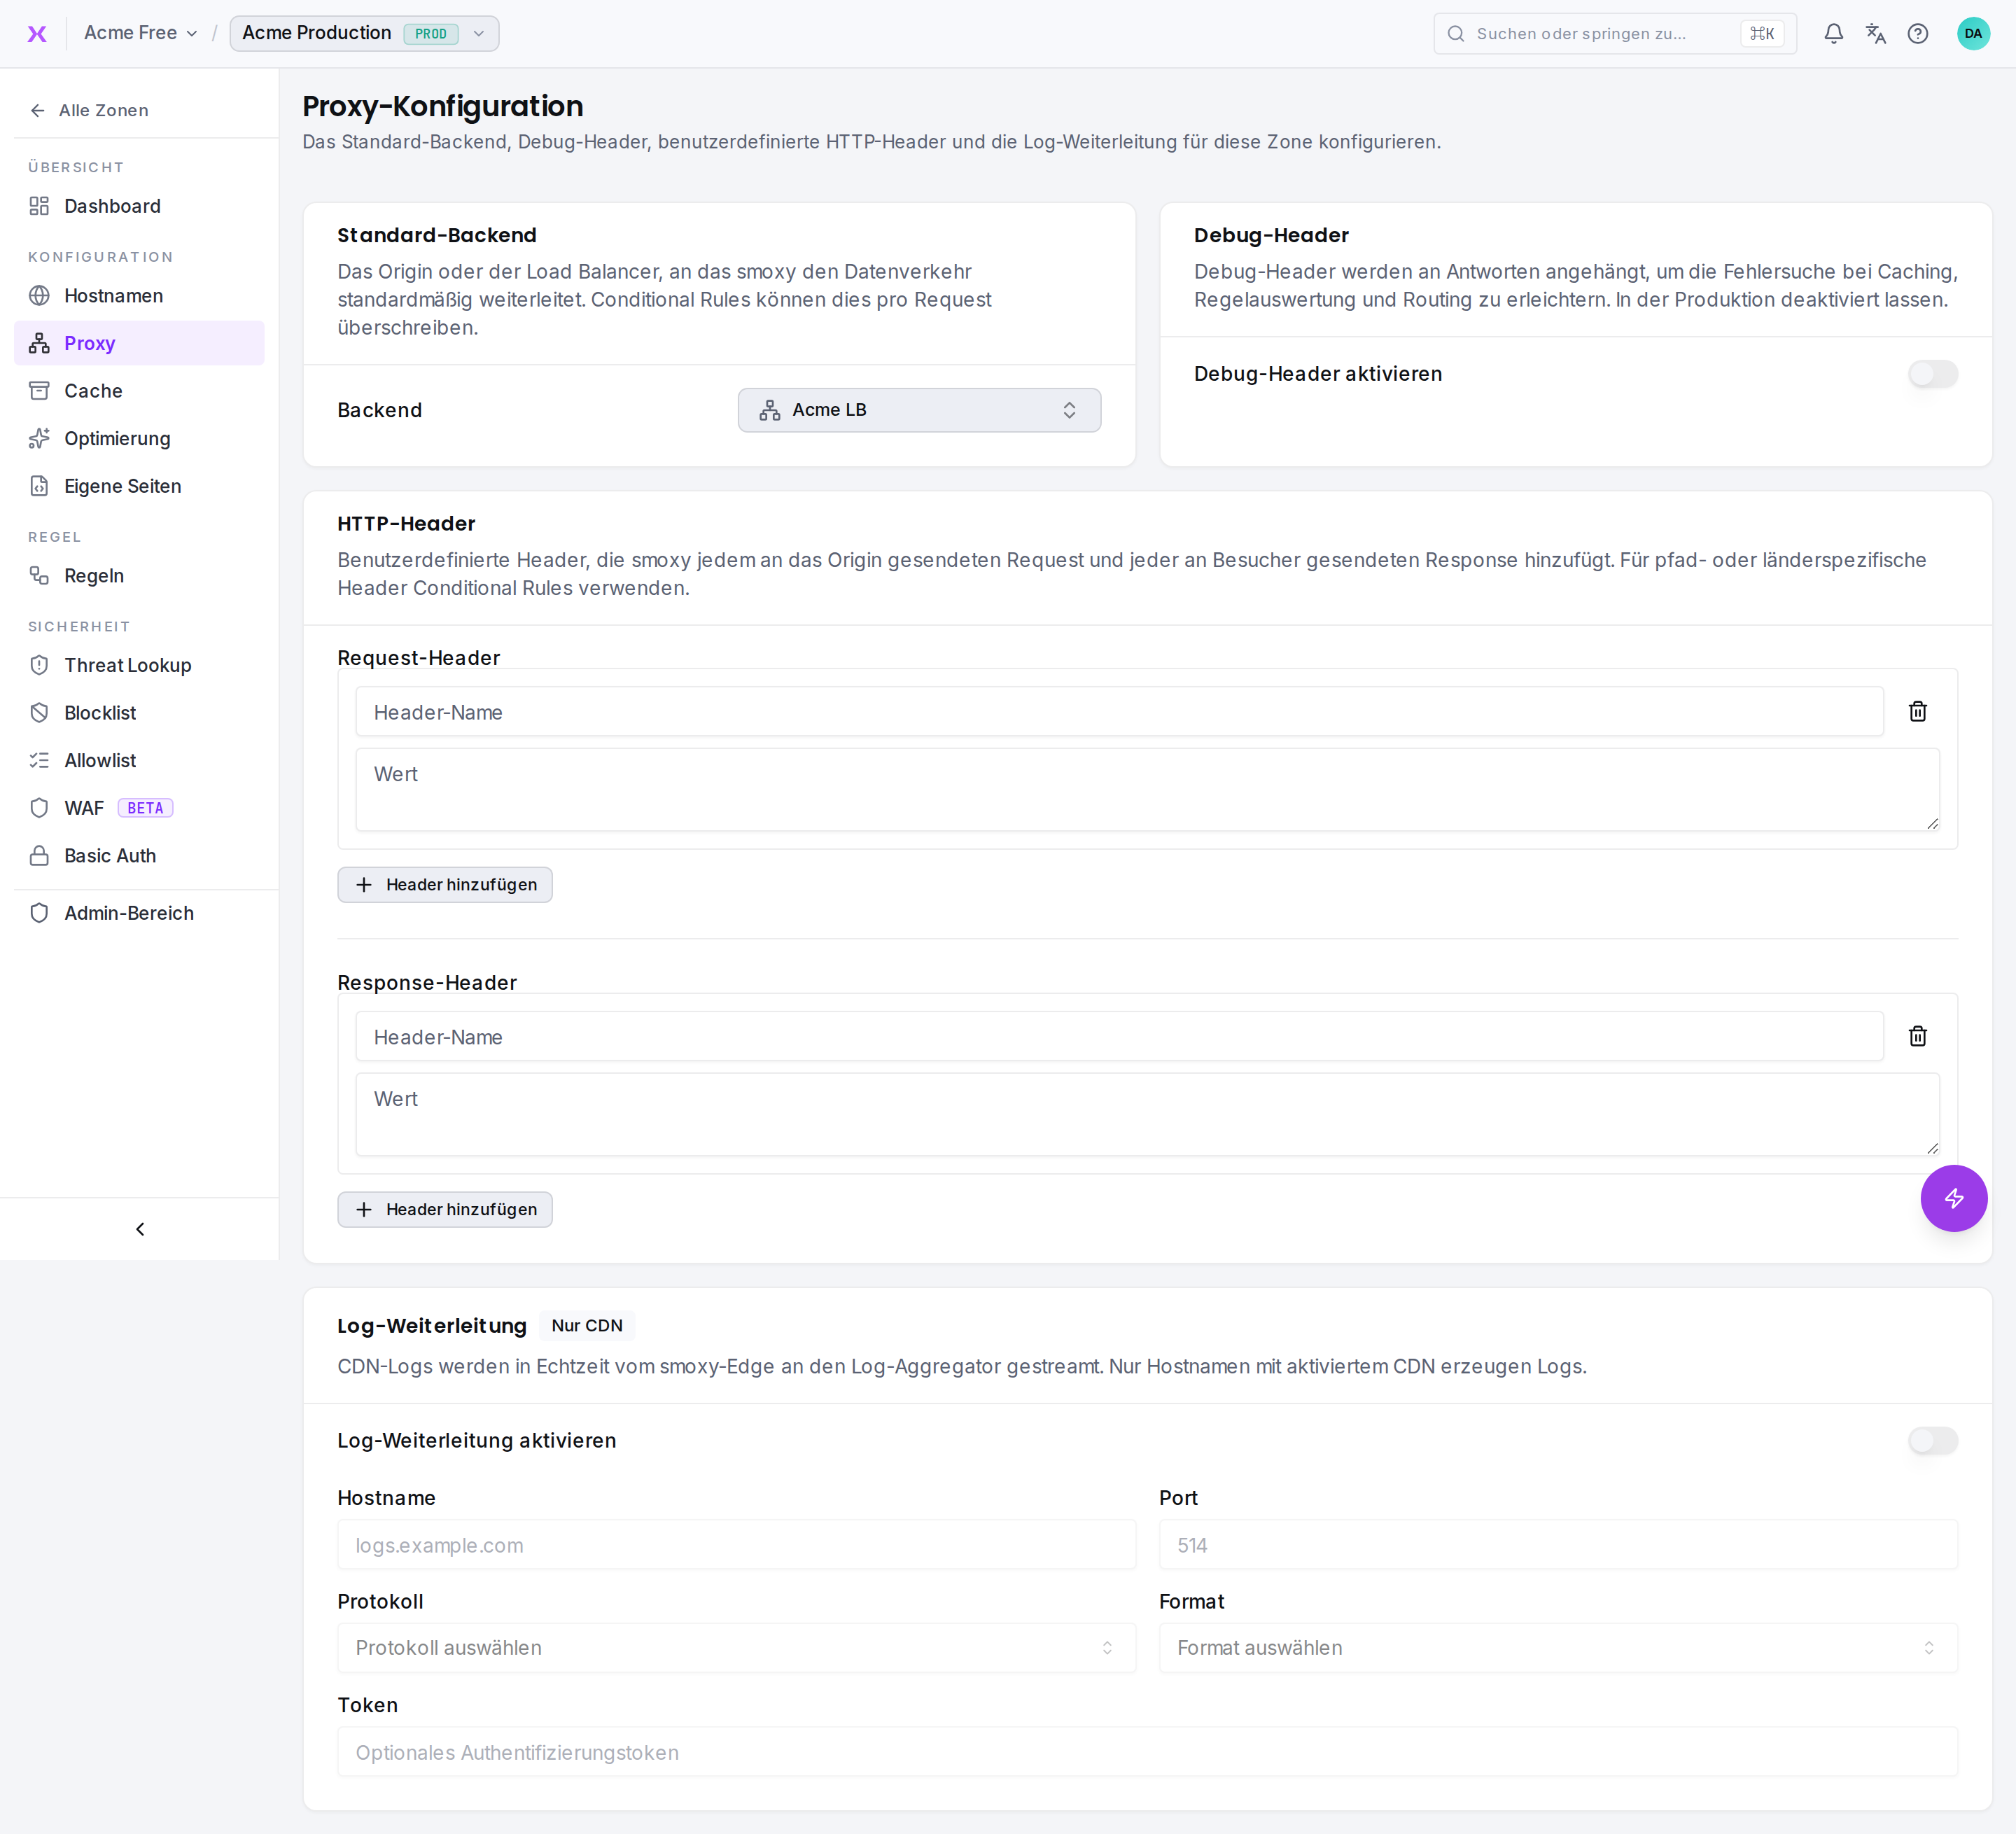Delete the Request-Header row with trash icon
This screenshot has width=2016, height=1834.
[x=1917, y=711]
